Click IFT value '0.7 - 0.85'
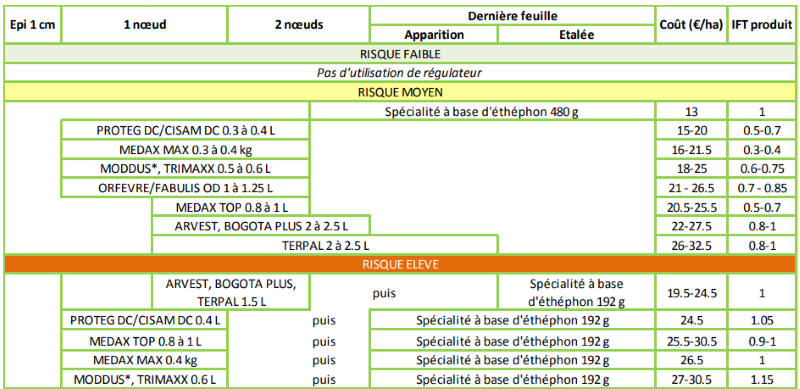This screenshot has height=389, width=800. pyautogui.click(x=762, y=188)
